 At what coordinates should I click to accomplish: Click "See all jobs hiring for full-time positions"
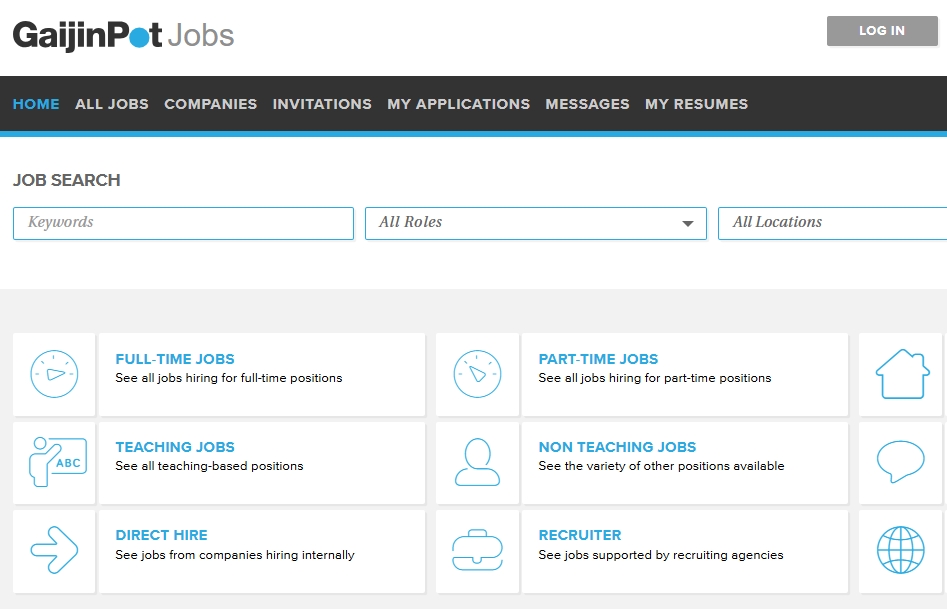229,378
